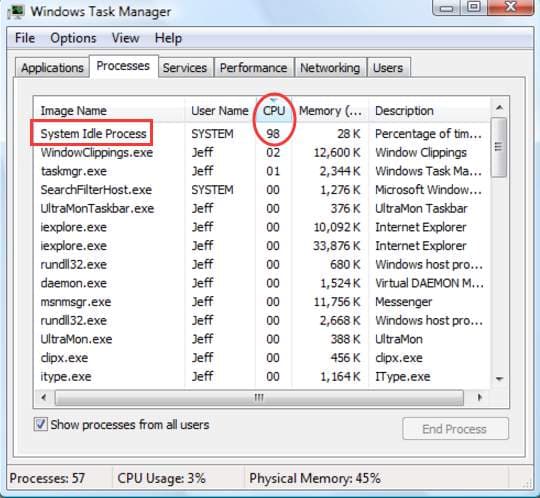
Task: Click CPU Usage: 3% in status bar
Action: point(161,478)
